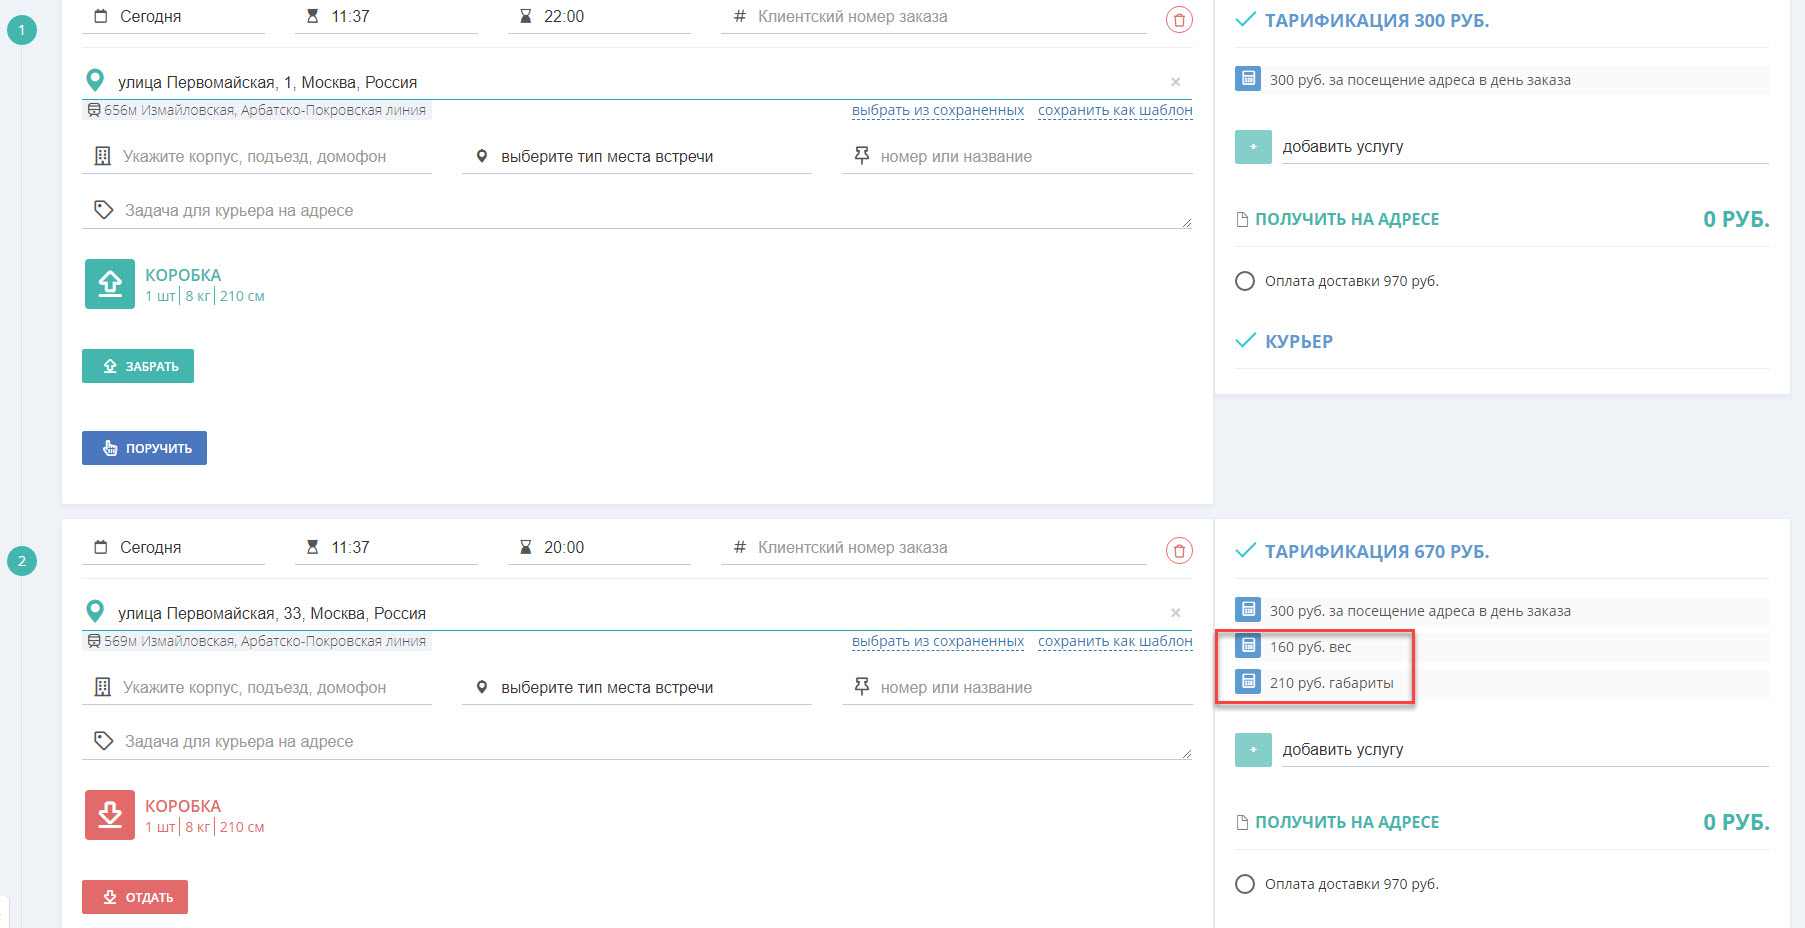Focus Клиентский номер заказа field in order 2
The image size is (1805, 928).
934,548
